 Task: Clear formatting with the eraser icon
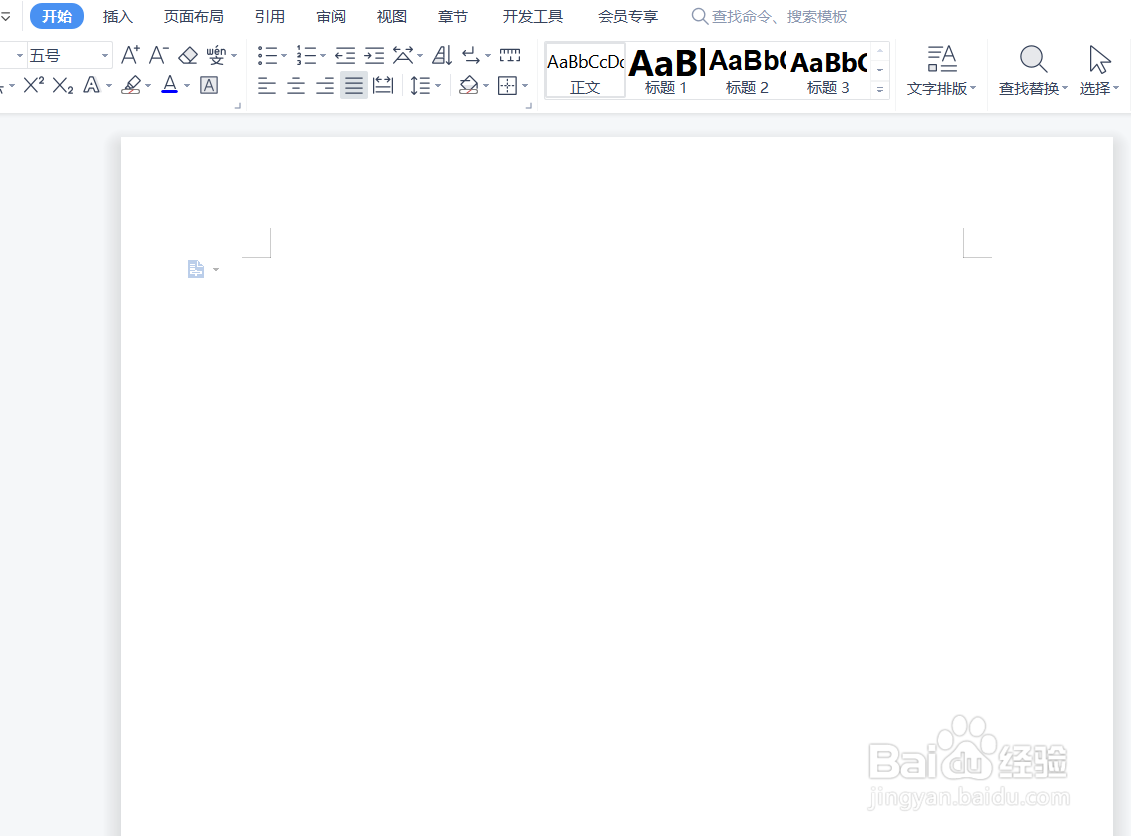coord(188,56)
